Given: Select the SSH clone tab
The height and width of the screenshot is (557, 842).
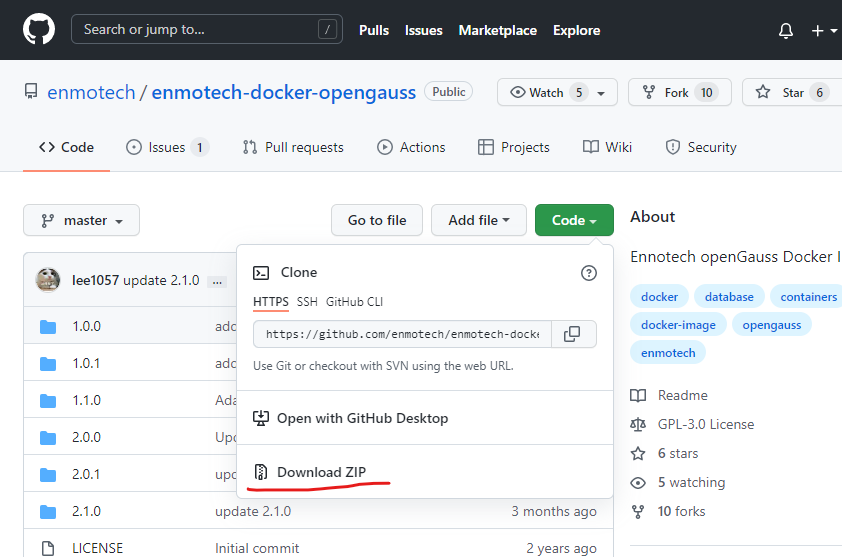Looking at the screenshot, I should tap(307, 302).
